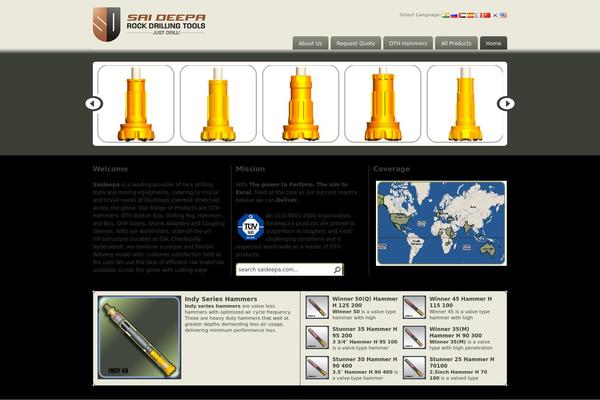Screen dimensions: 600x400
Task: Click the Stunner 30 hammer thumbnail
Action: point(317,367)
